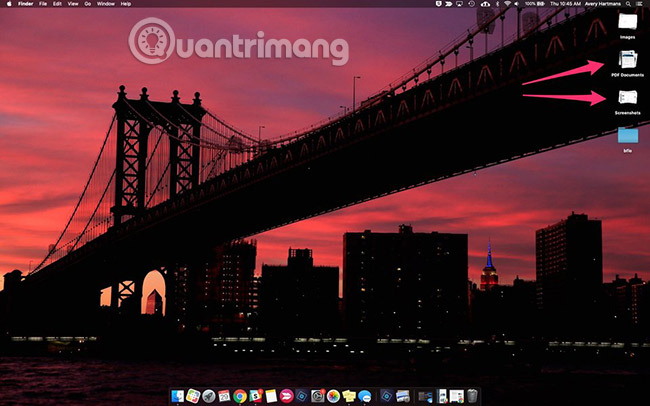Click the cloud upload status icon
The width and height of the screenshot is (650, 406).
(x=485, y=4)
